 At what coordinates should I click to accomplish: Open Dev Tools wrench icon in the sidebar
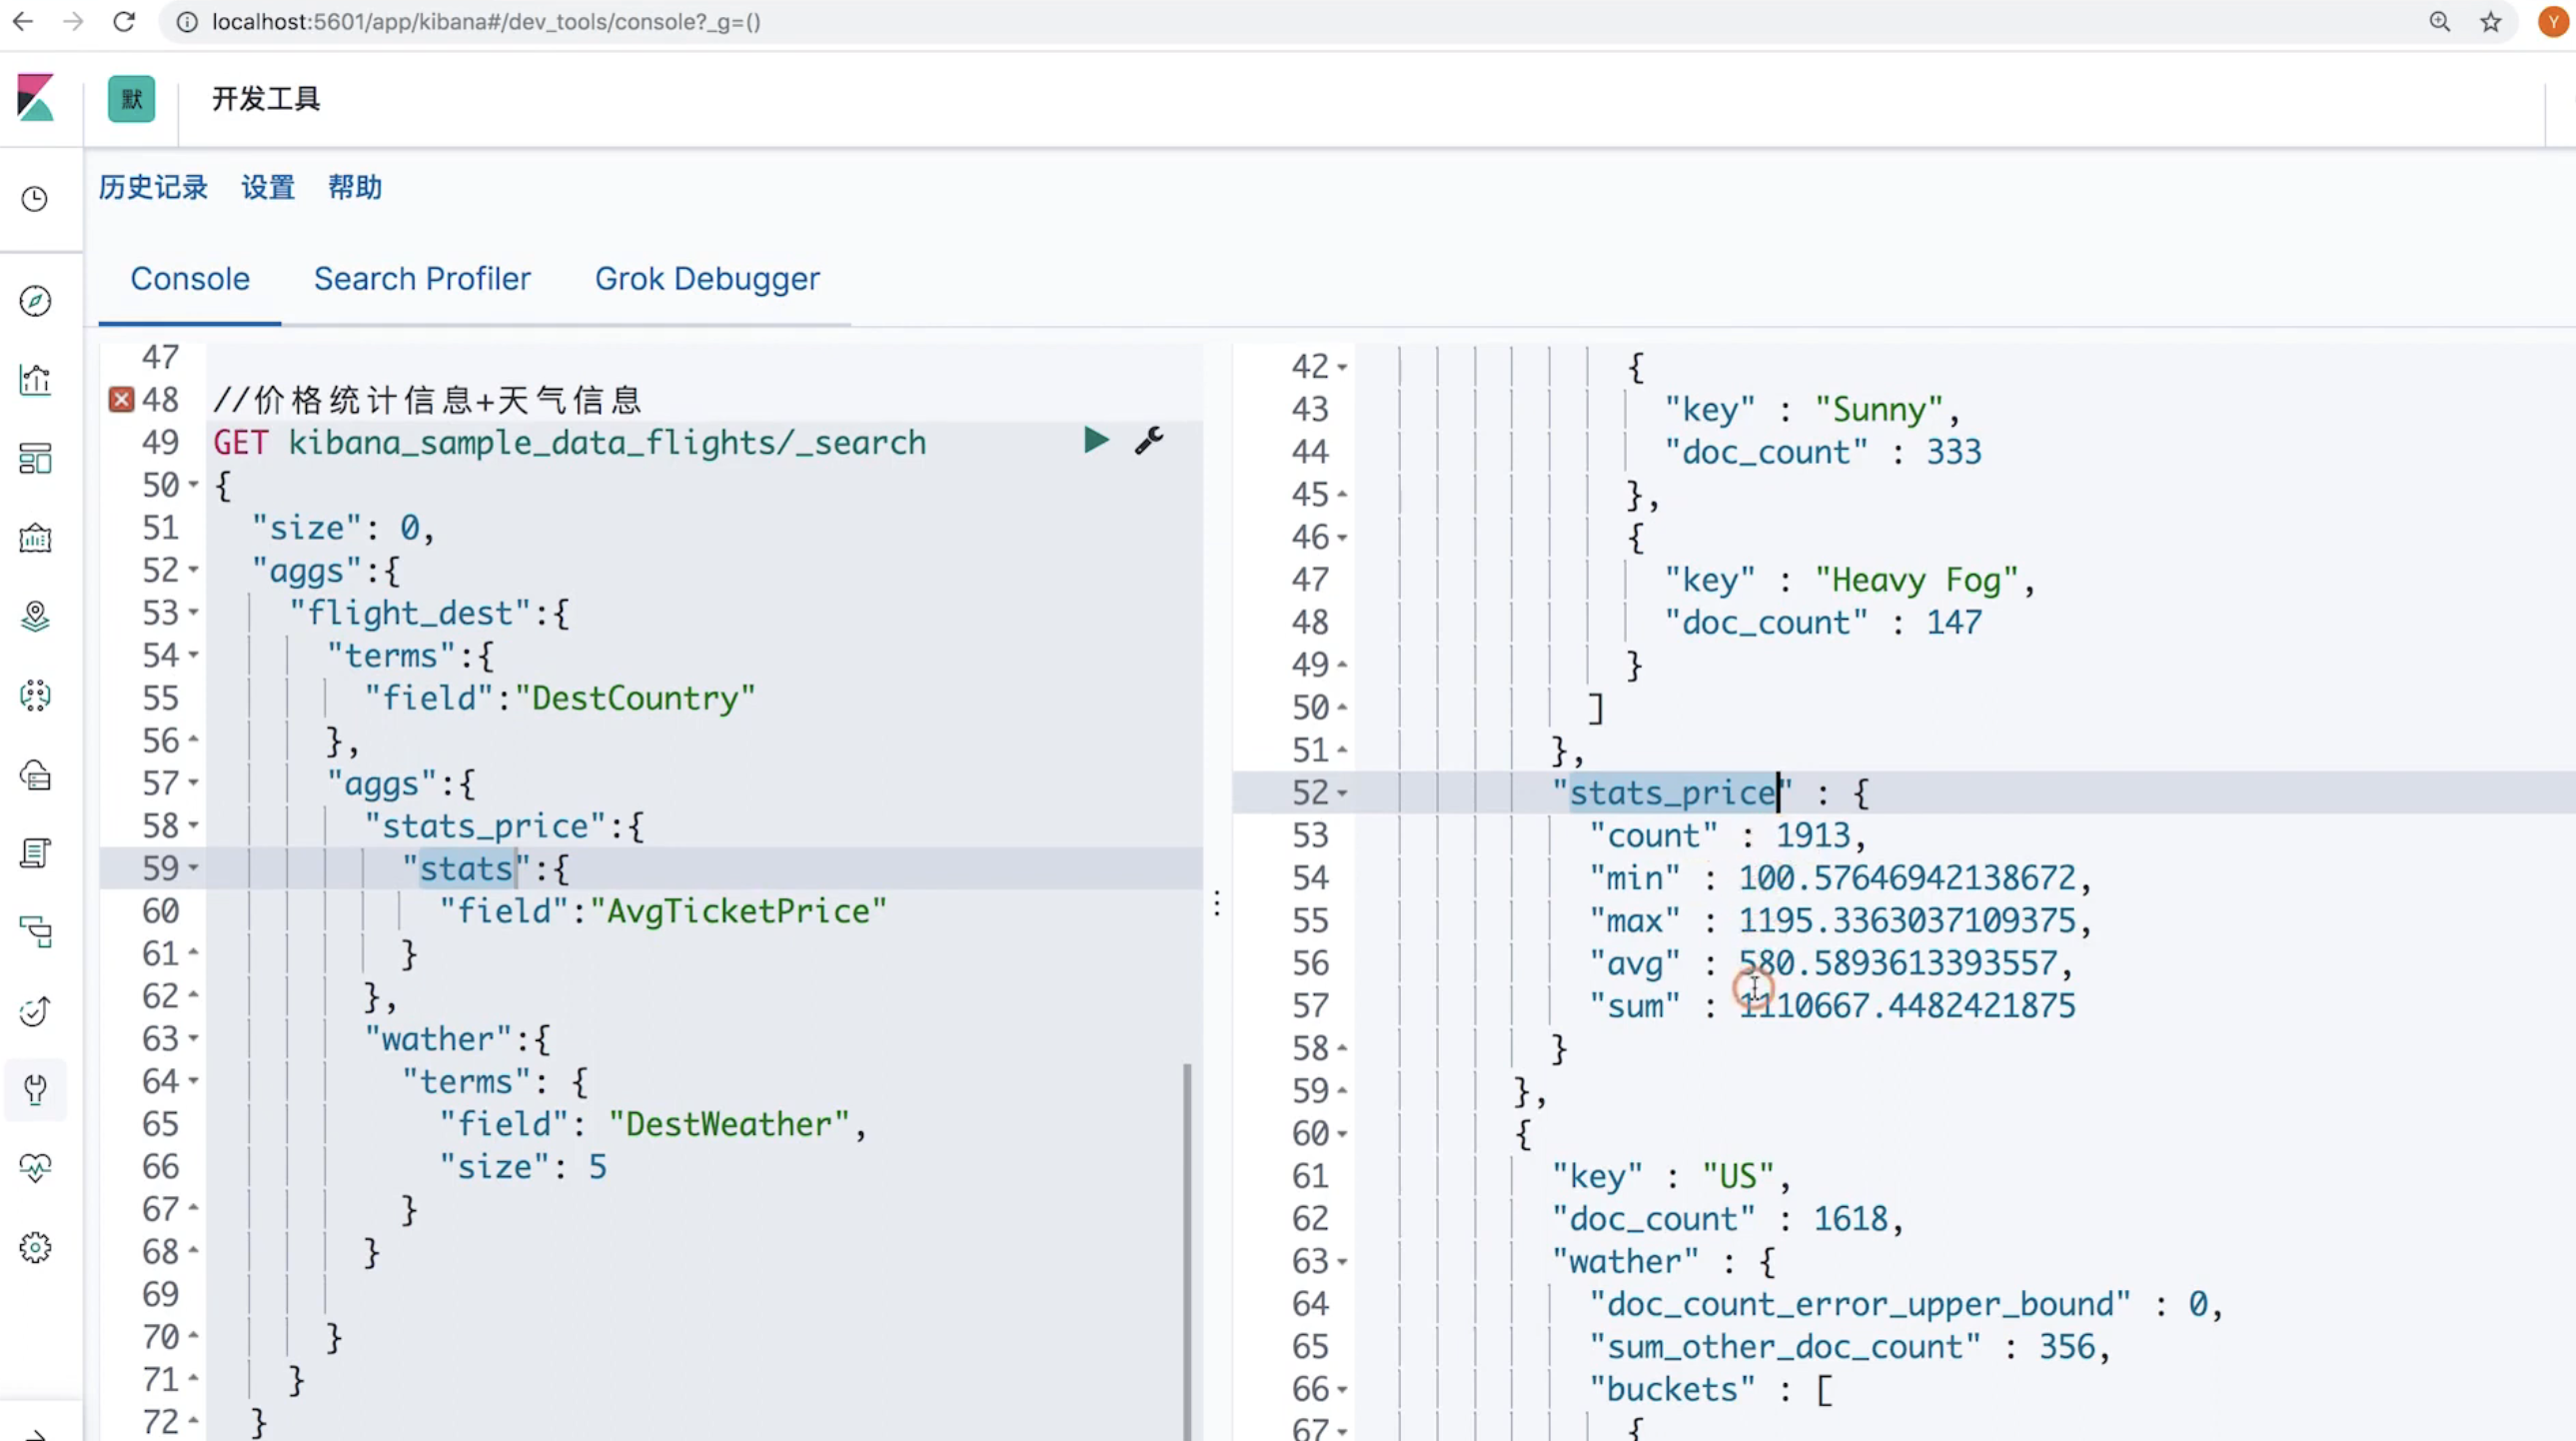point(35,1089)
